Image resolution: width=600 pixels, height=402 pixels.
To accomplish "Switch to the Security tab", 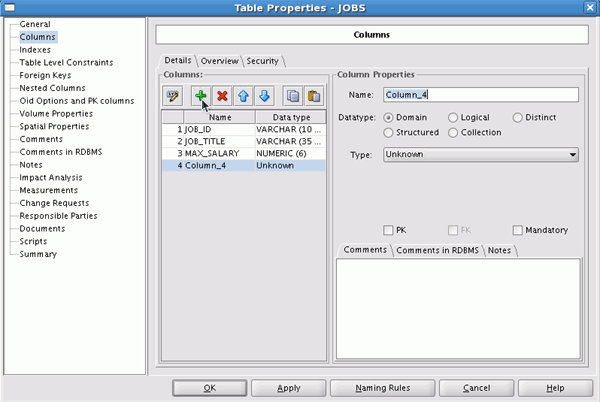I will [262, 61].
